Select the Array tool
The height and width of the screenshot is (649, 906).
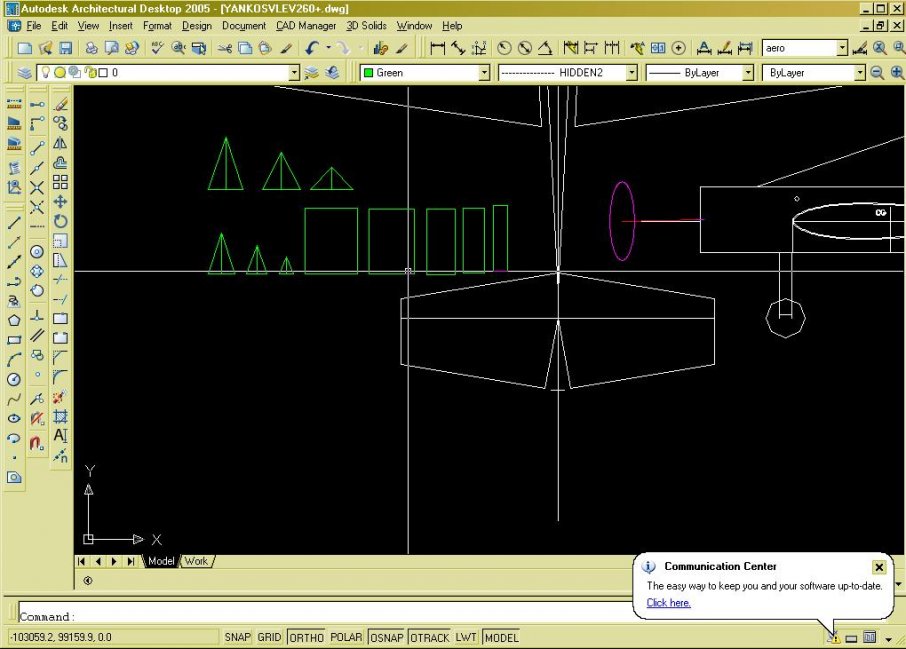point(60,182)
